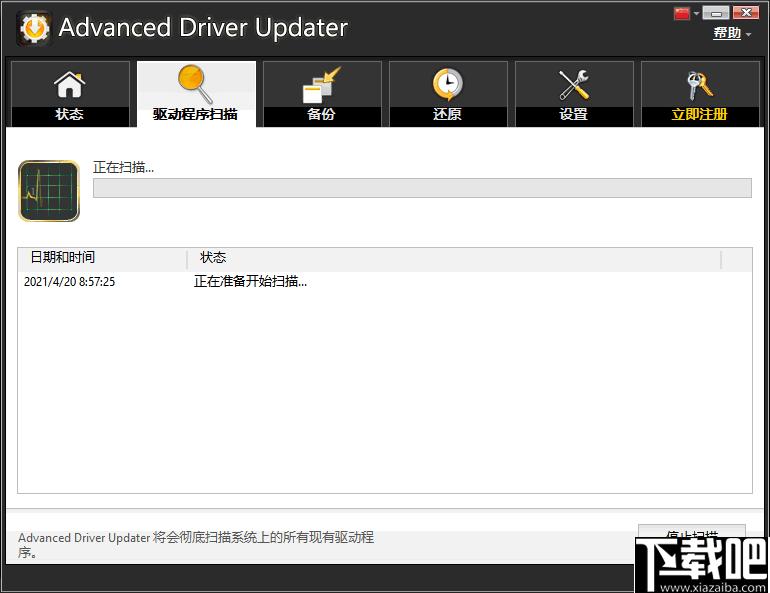770x593 pixels.
Task: Click the restore clock icon
Action: [447, 84]
